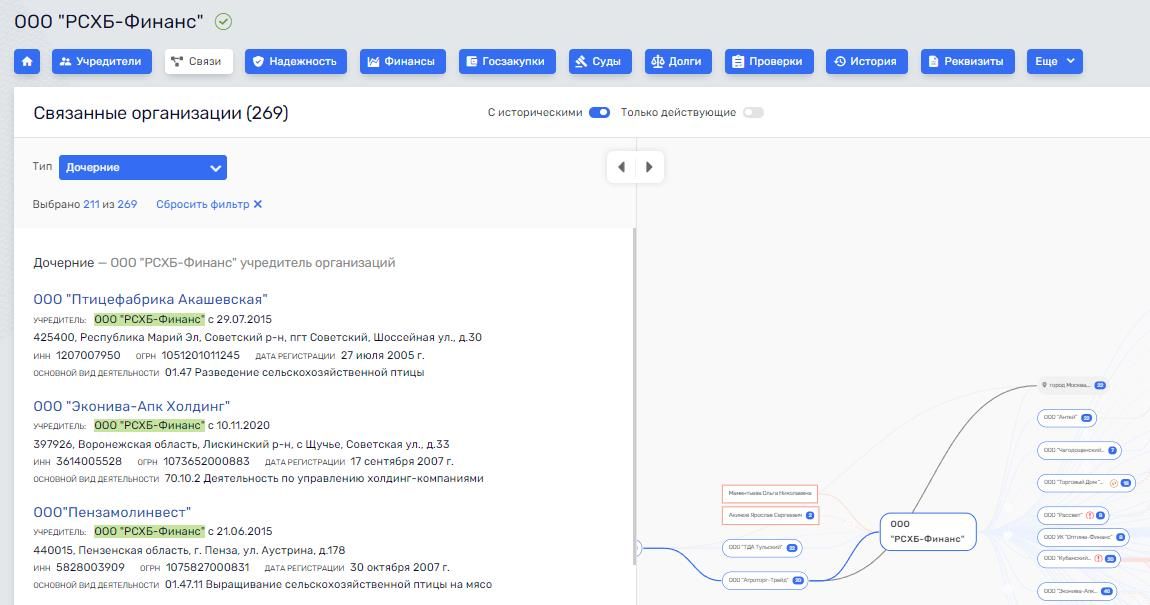The height and width of the screenshot is (605, 1150).
Task: Select the Мамонтьева Ольга Николаевна person node
Action: coord(770,494)
